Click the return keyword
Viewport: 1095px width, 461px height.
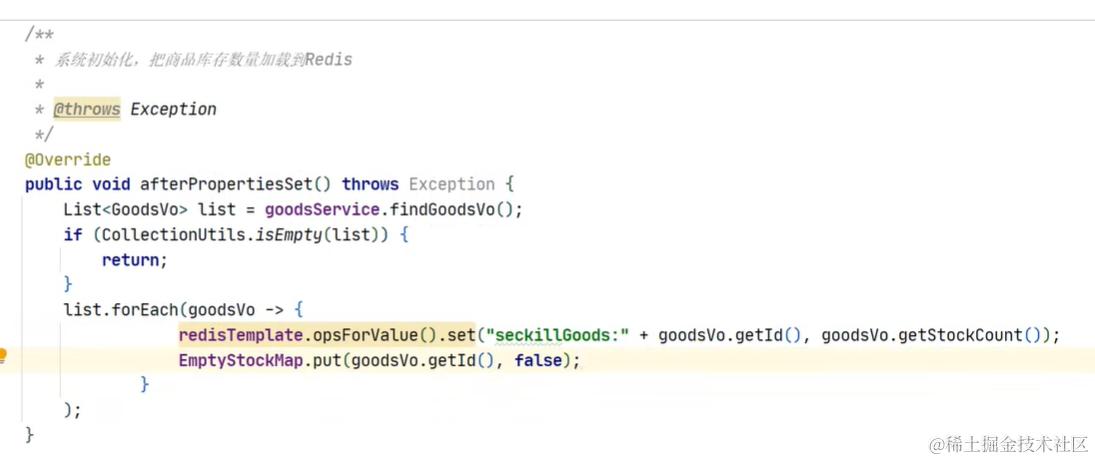(131, 261)
